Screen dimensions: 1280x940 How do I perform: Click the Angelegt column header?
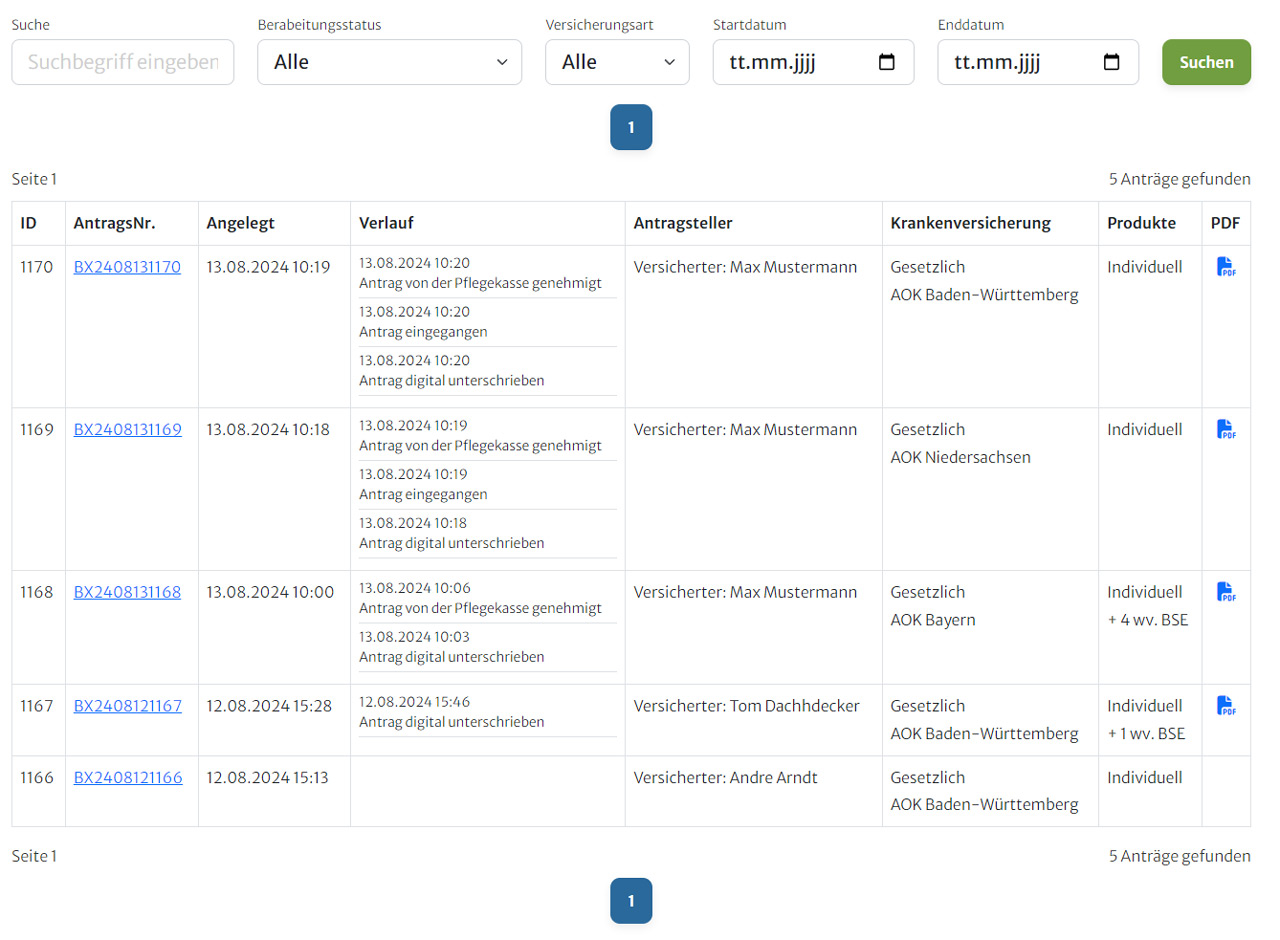click(241, 223)
